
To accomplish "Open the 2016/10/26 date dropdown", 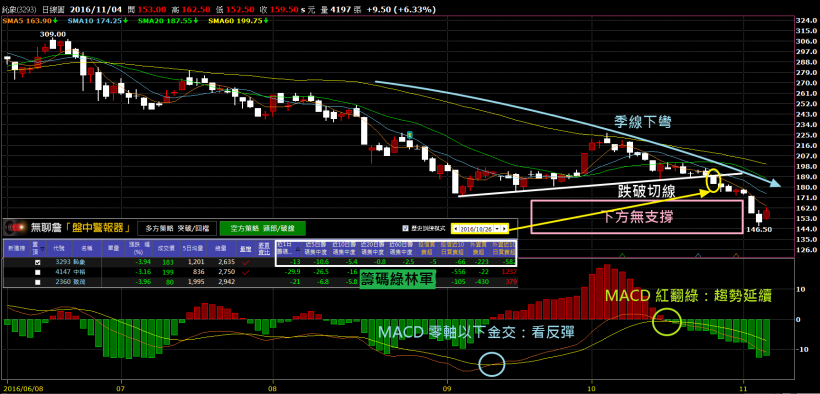I will pos(497,229).
